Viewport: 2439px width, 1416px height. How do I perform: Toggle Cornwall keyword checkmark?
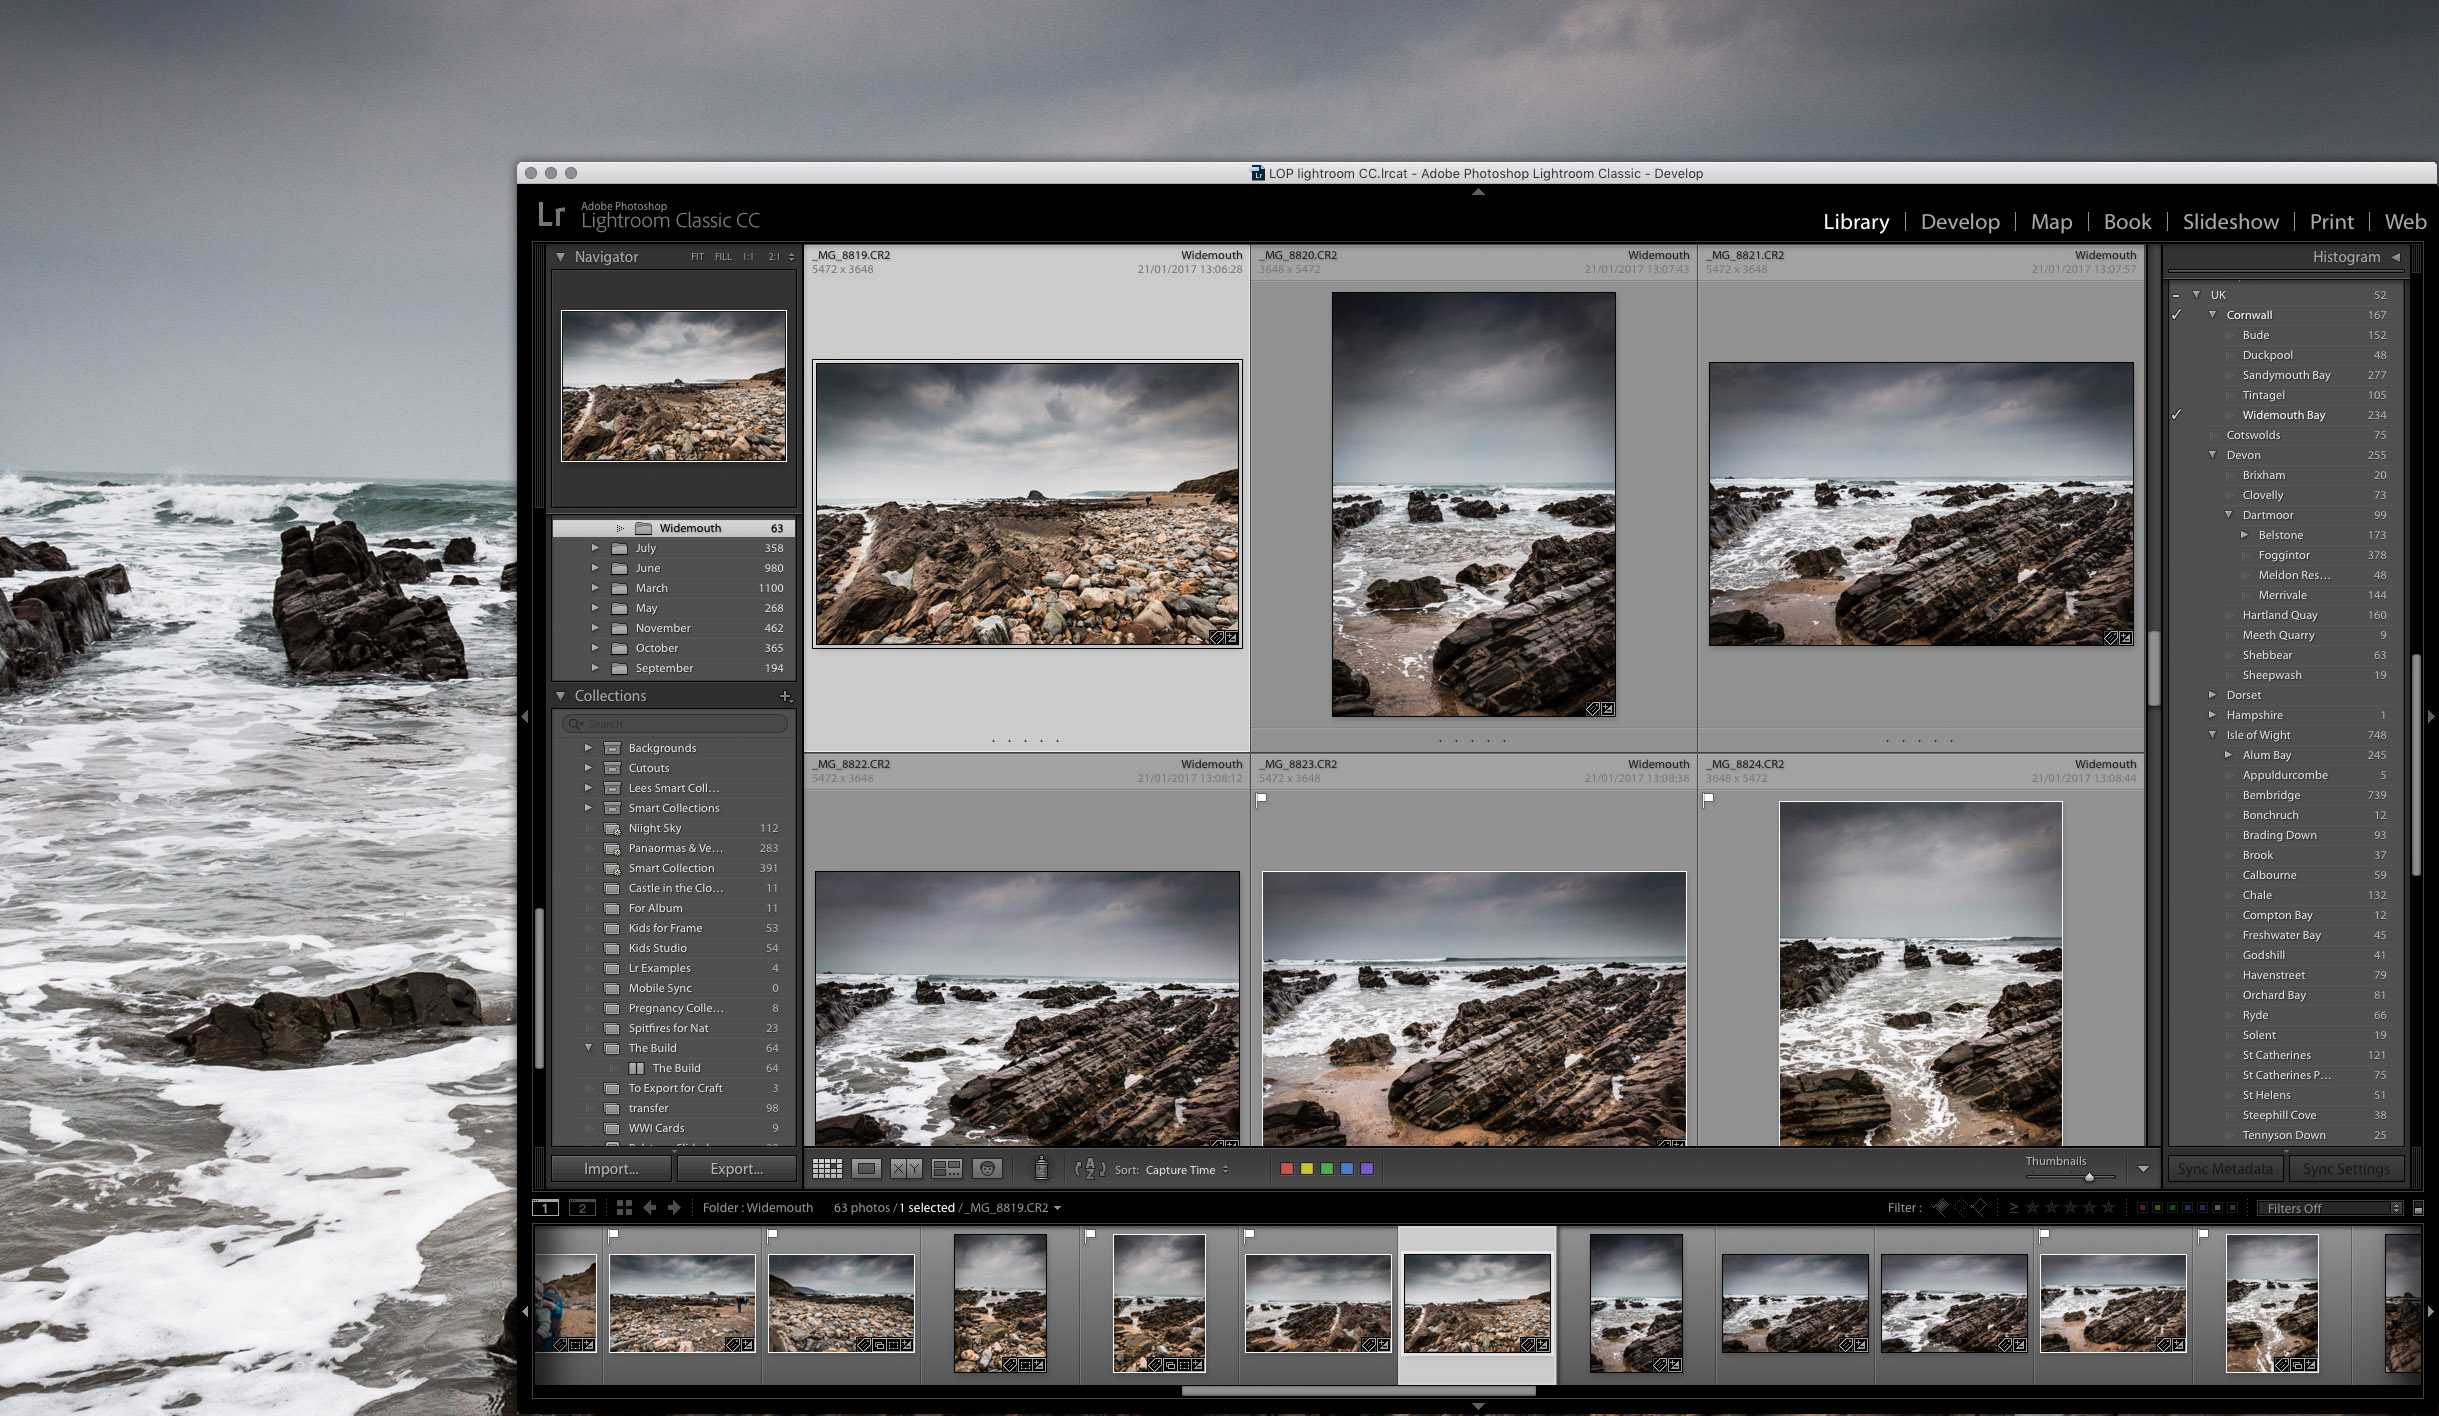(2176, 315)
